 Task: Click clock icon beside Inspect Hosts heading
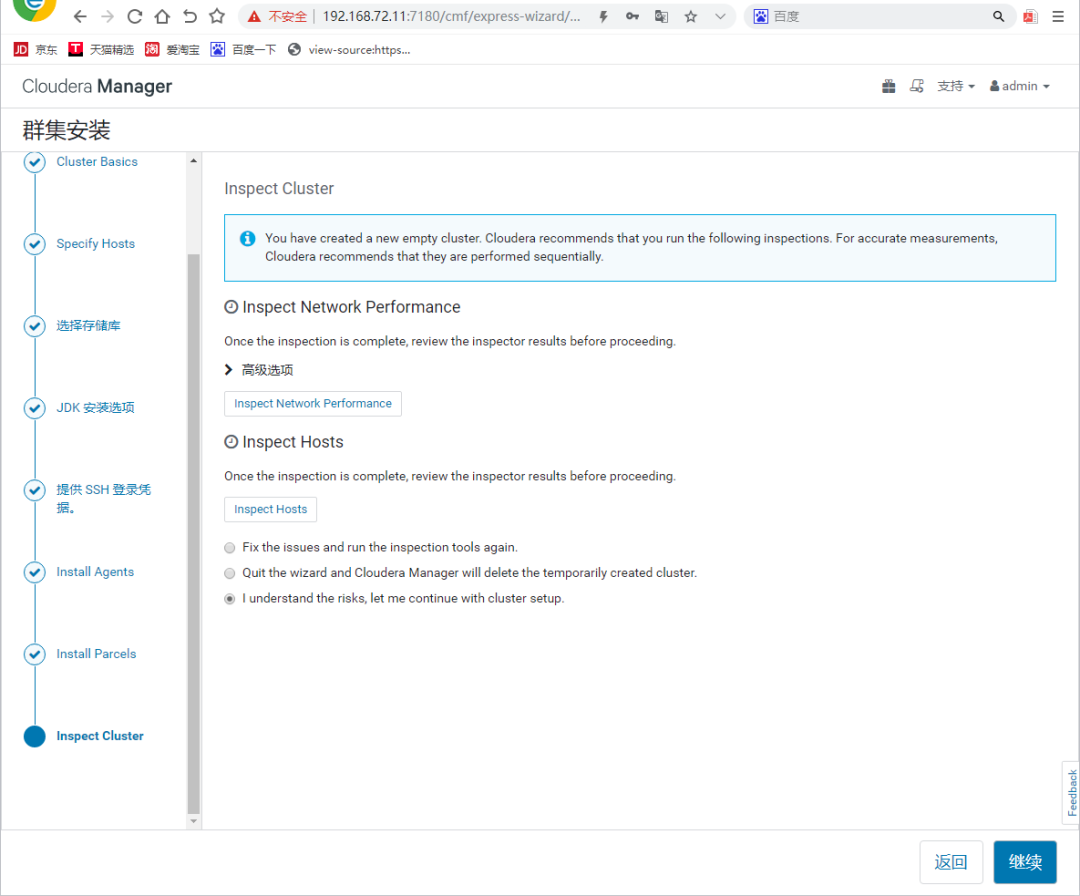(231, 442)
